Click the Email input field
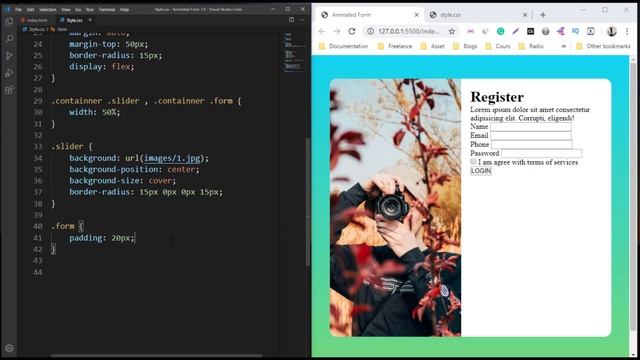The height and width of the screenshot is (360, 640). point(531,136)
